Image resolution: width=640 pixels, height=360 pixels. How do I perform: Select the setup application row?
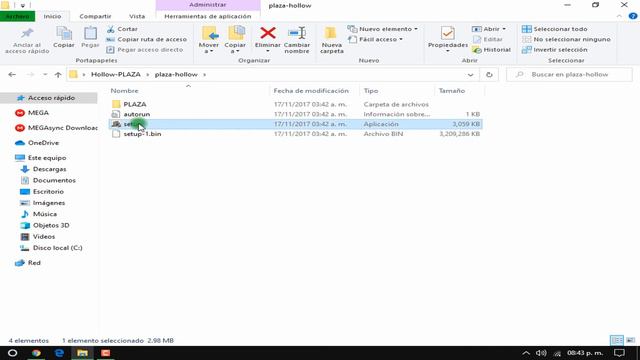pos(296,124)
